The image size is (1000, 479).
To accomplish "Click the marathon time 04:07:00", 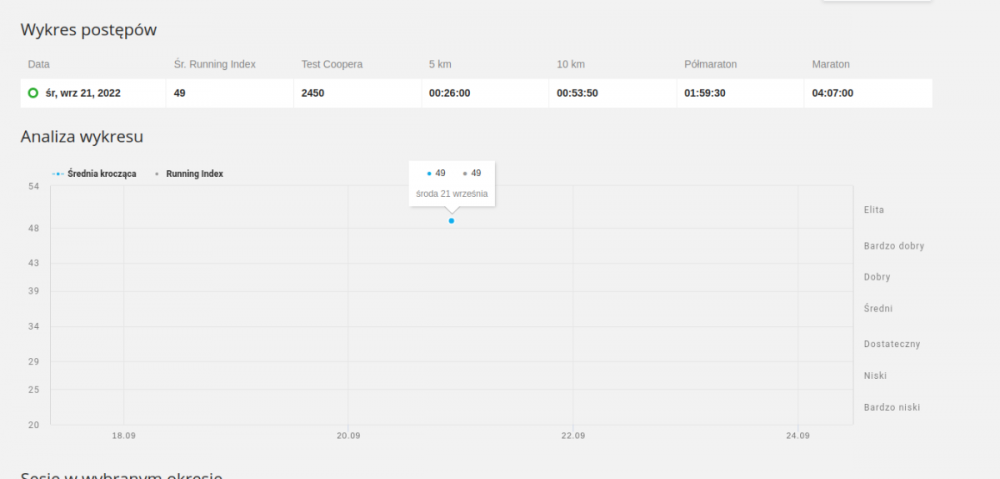I will pos(833,93).
